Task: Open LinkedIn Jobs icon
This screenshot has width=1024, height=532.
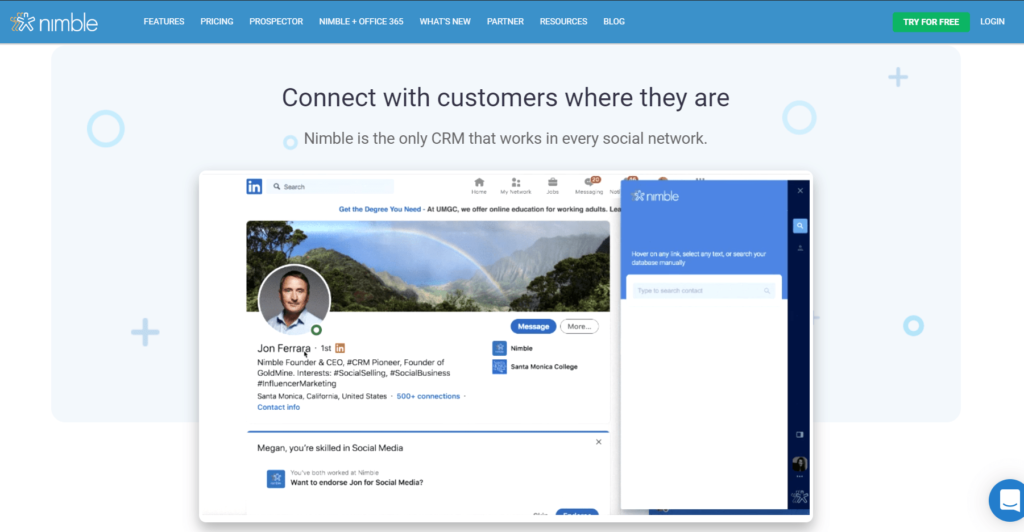Action: coord(552,186)
